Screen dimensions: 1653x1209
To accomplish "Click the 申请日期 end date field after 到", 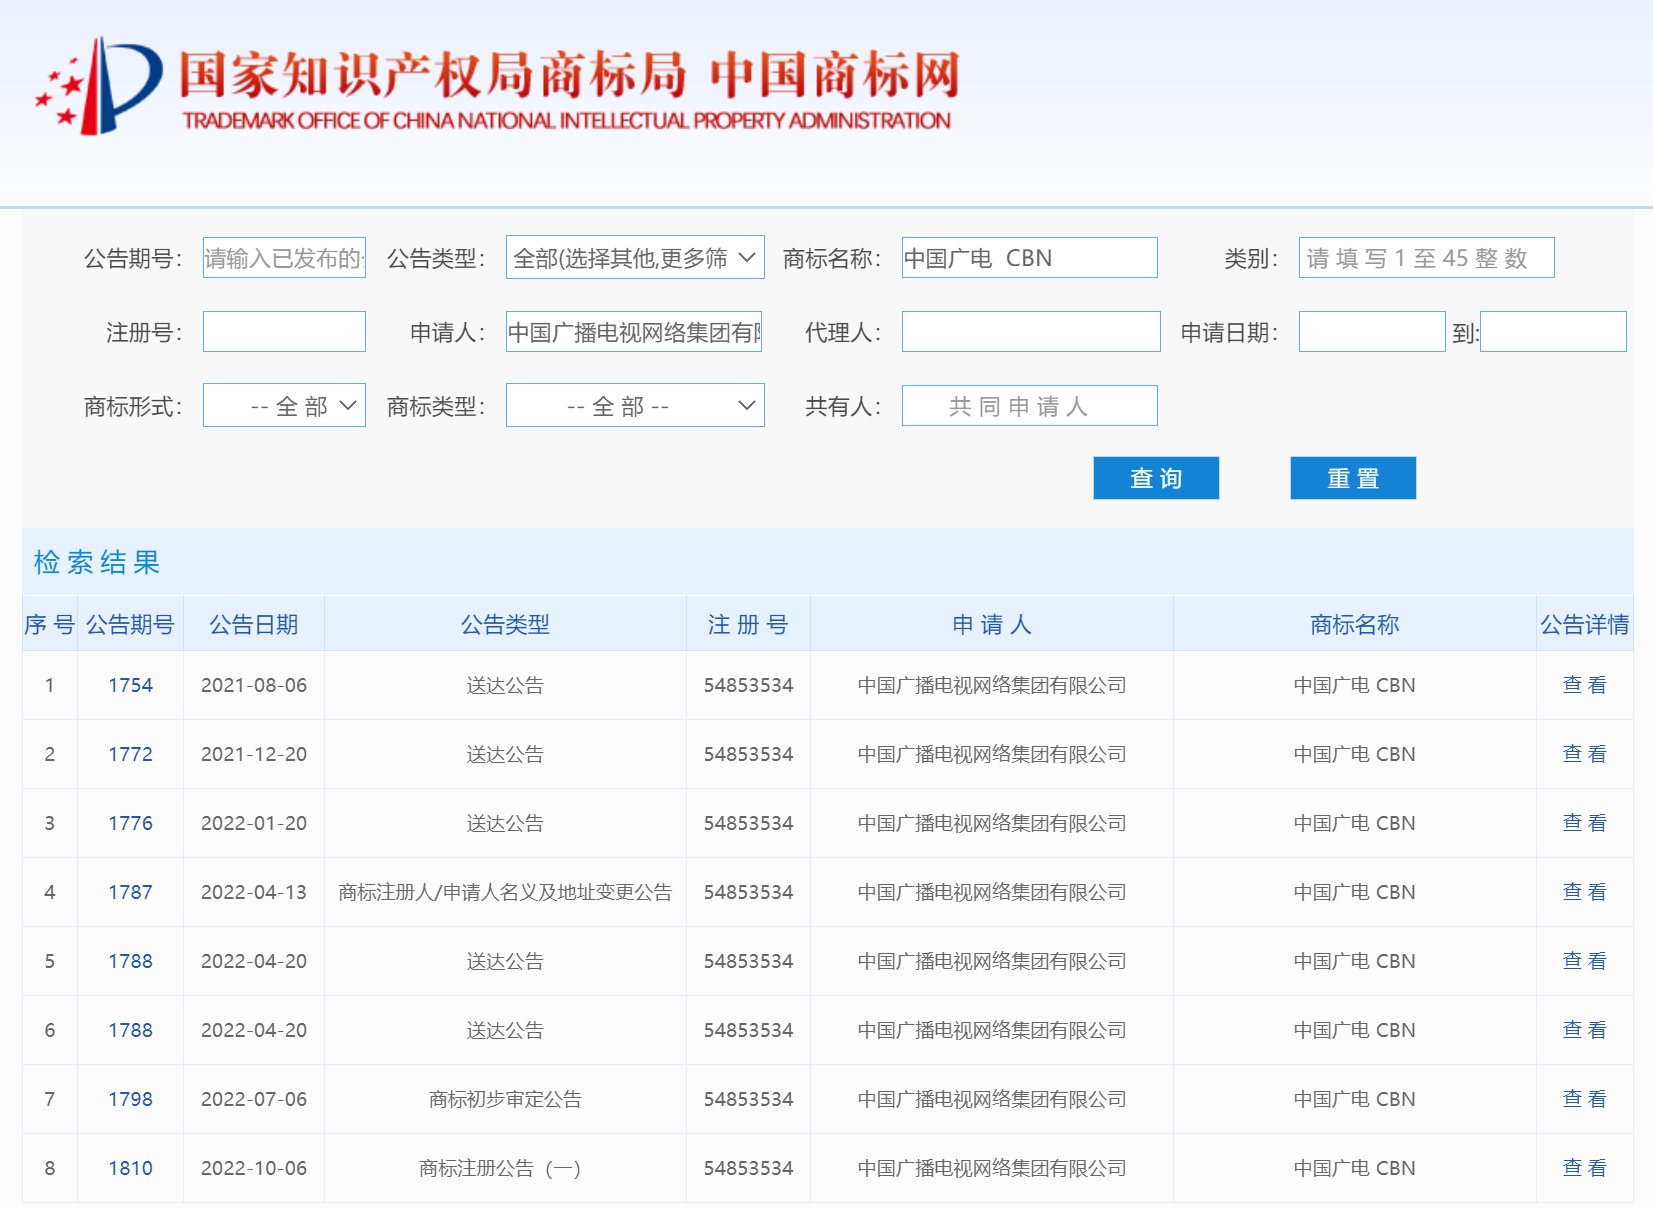I will pyautogui.click(x=1553, y=332).
